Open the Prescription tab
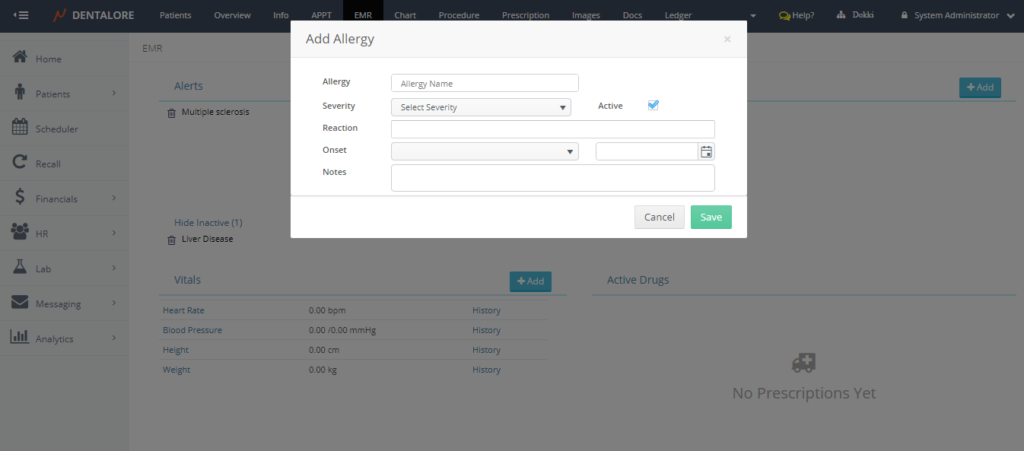The width and height of the screenshot is (1024, 451). tap(525, 15)
